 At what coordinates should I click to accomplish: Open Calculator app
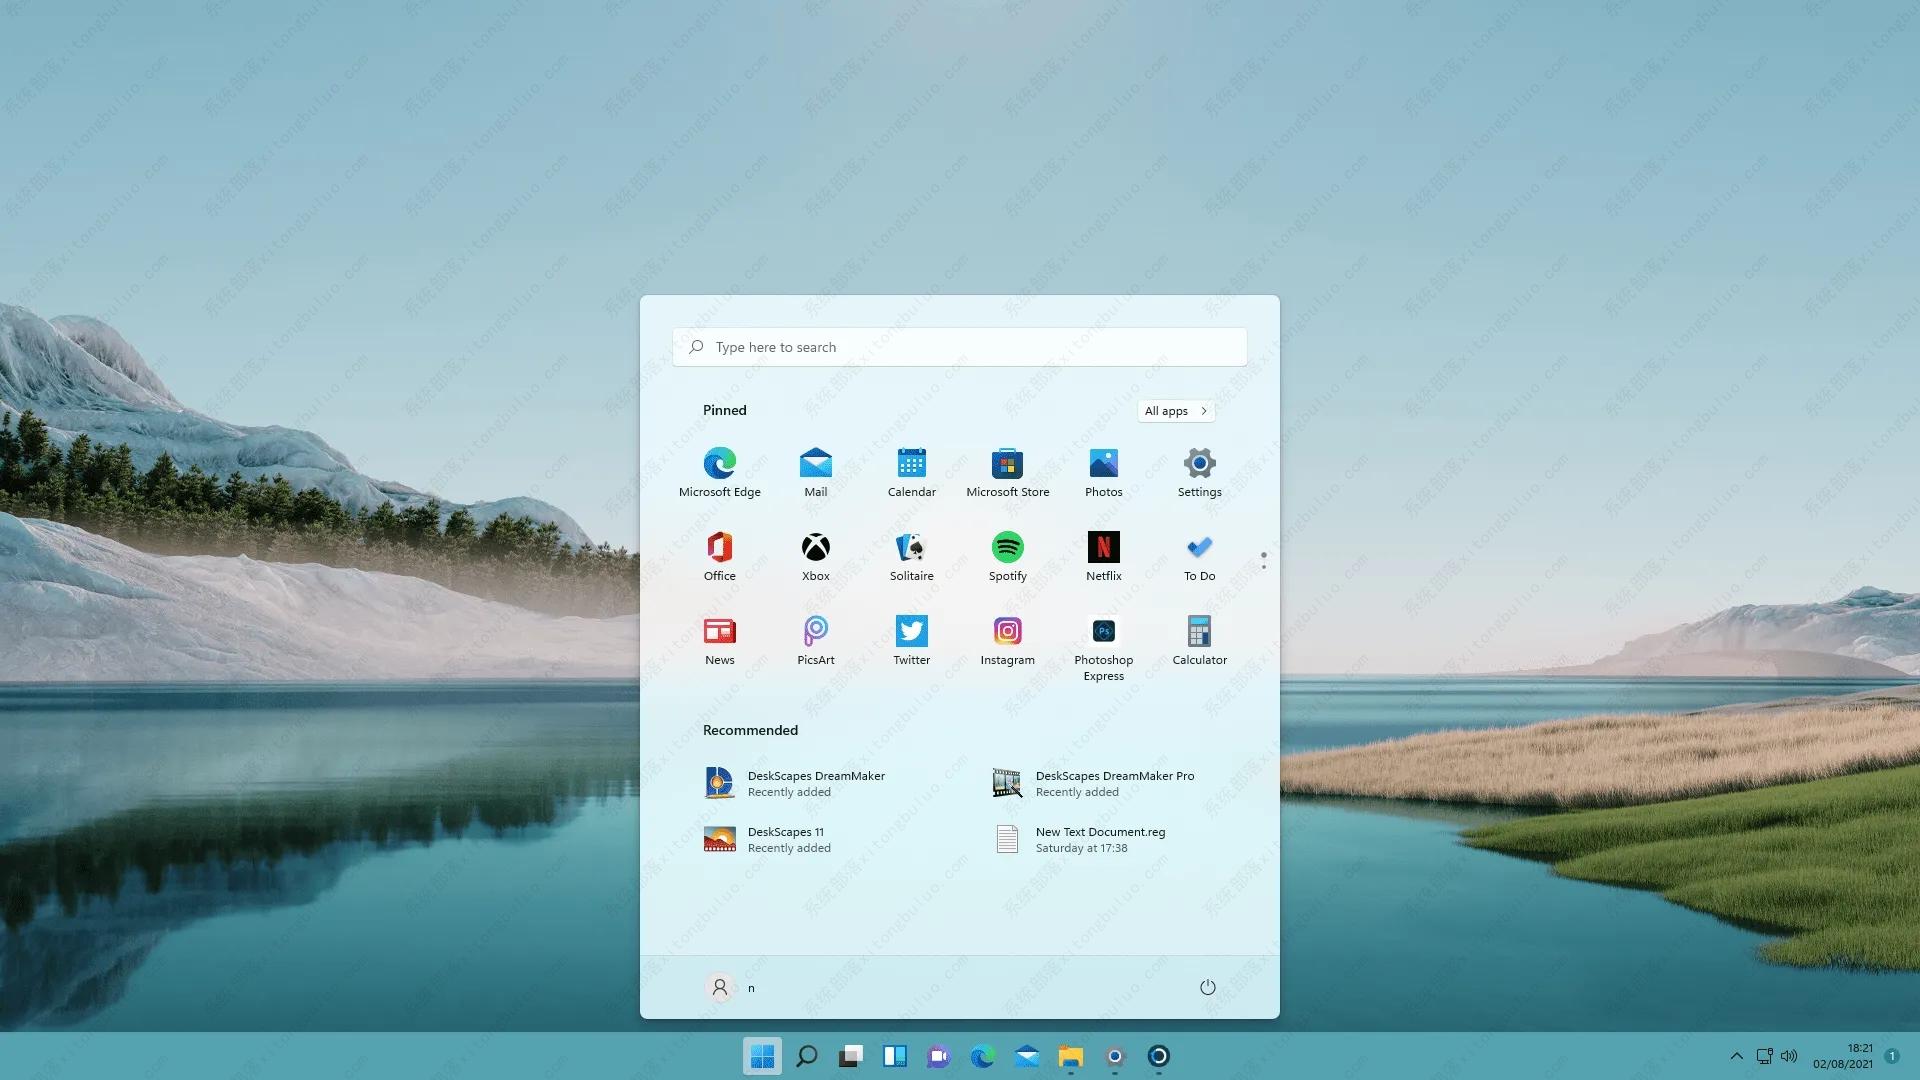pos(1199,630)
